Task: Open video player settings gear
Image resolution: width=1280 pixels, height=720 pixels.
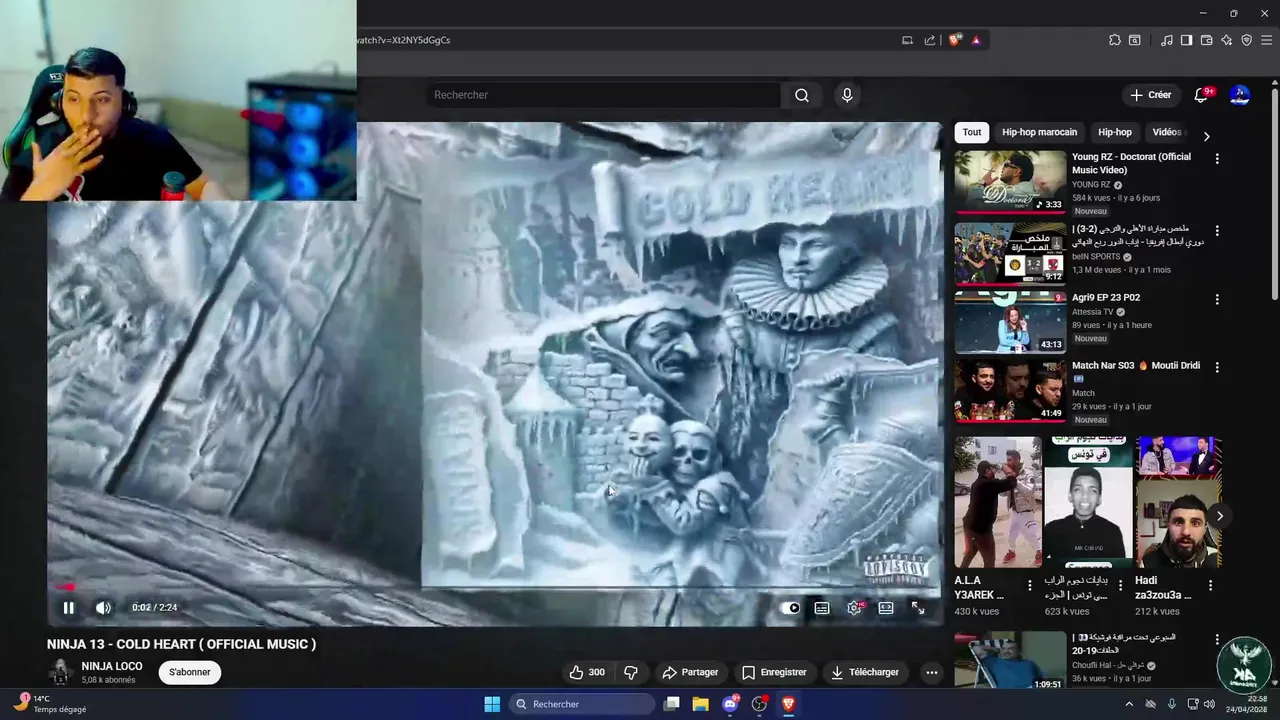Action: (x=854, y=608)
